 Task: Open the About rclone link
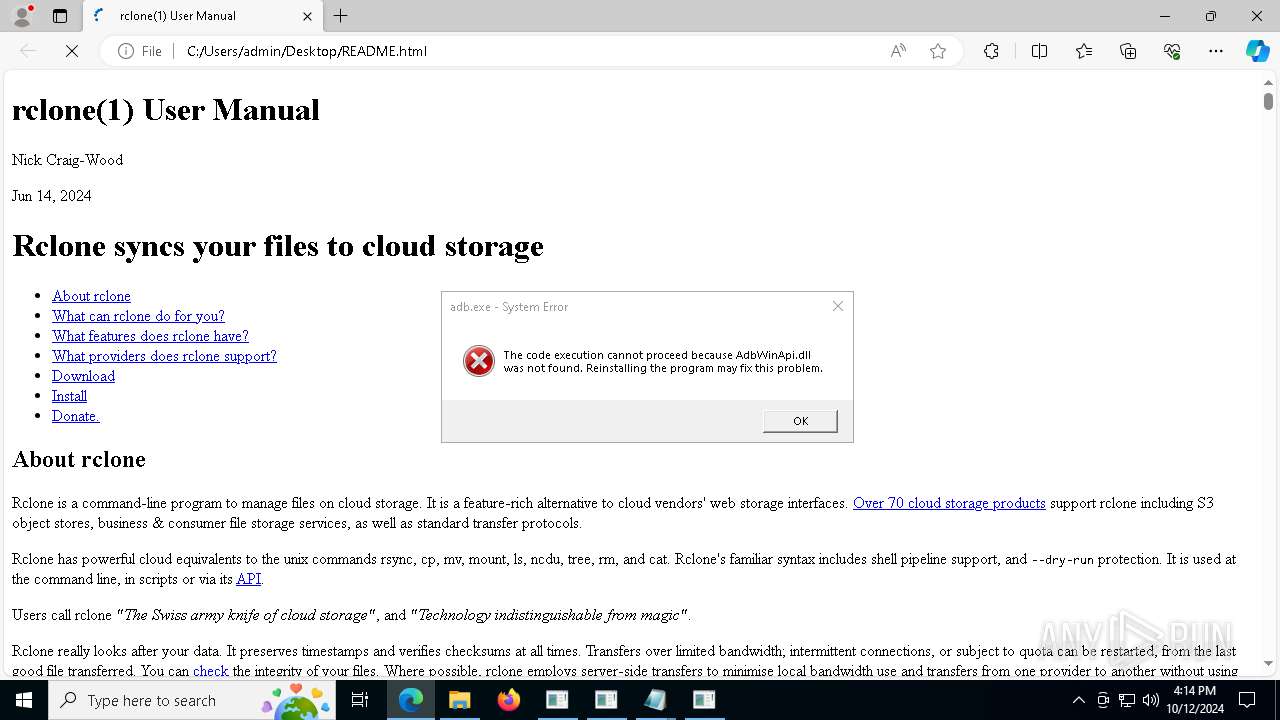91,296
